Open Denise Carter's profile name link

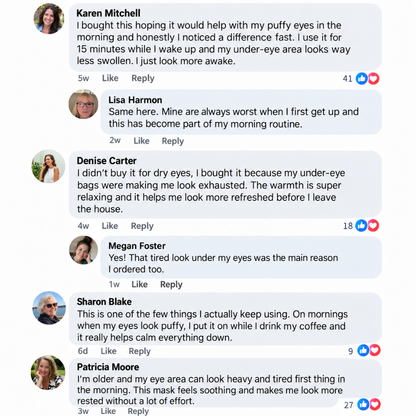pos(107,161)
